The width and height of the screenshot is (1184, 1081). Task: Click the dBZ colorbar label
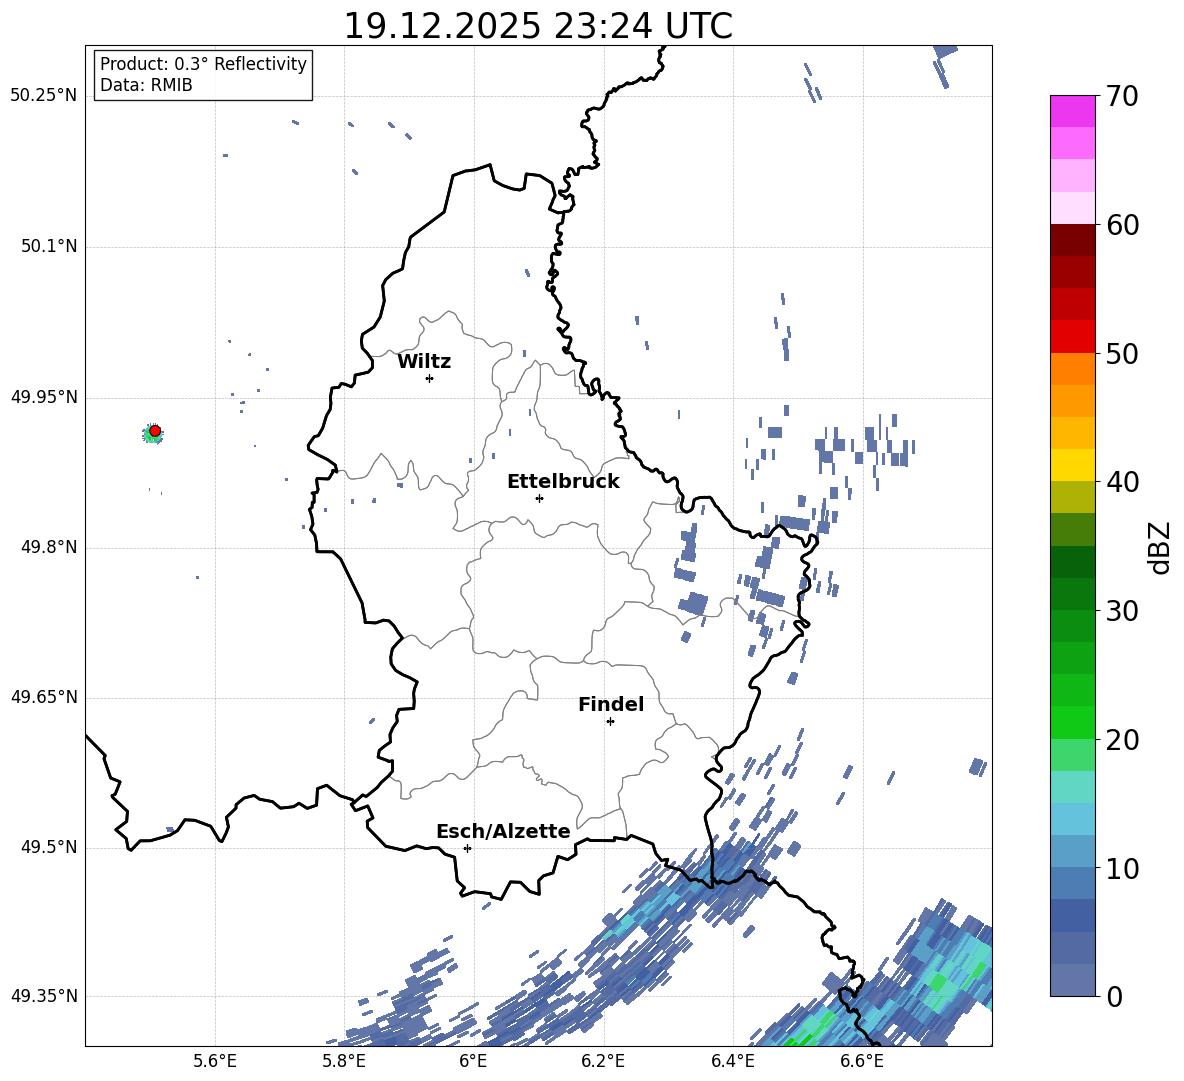[1161, 547]
